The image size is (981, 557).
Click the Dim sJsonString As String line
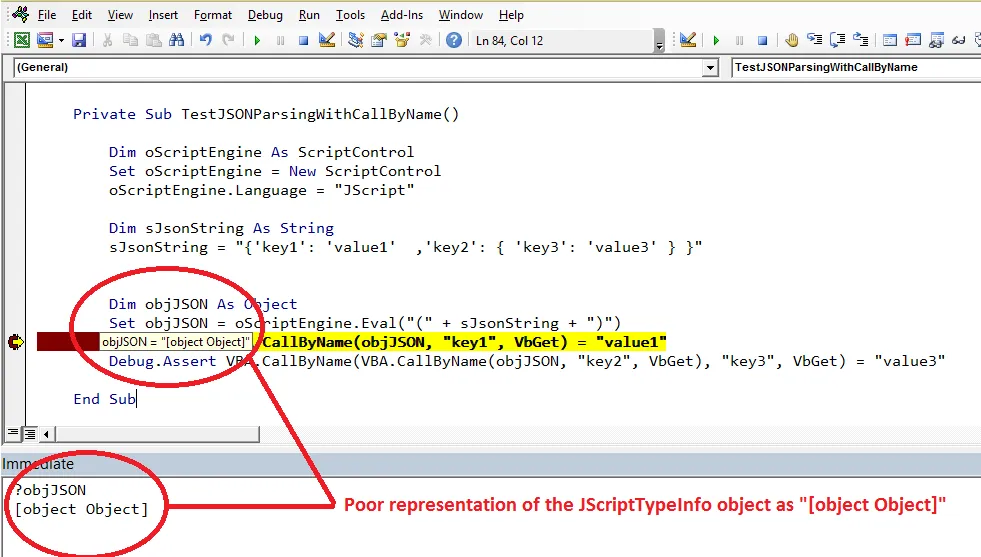pos(221,228)
